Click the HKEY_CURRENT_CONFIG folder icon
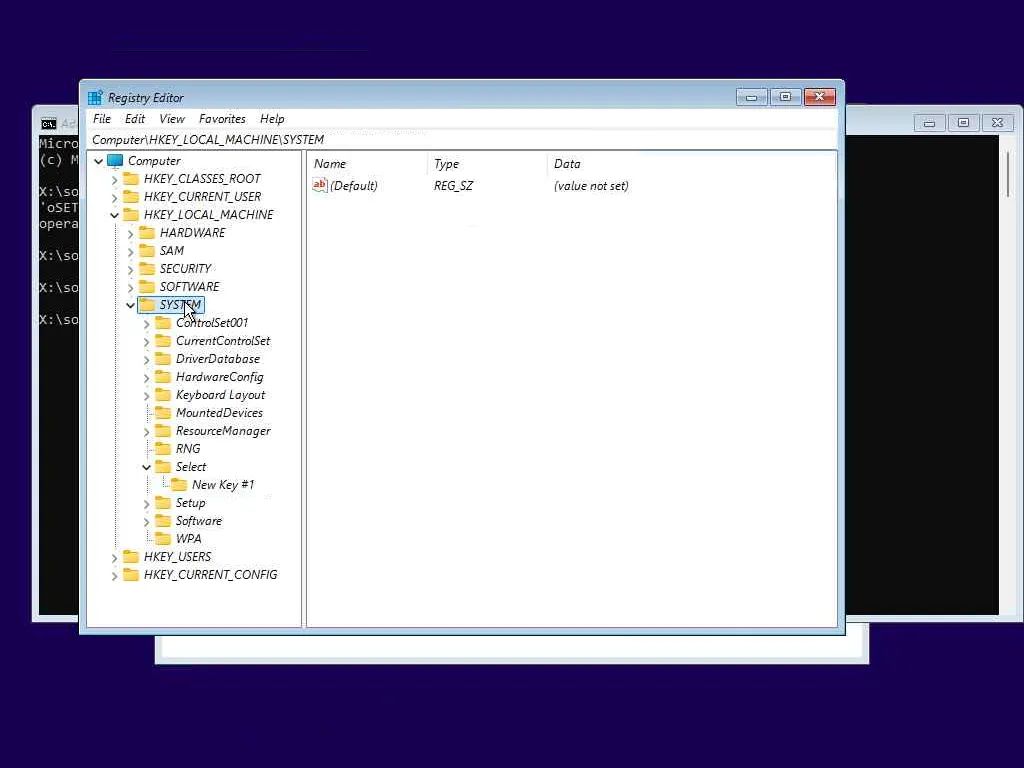Viewport: 1024px width, 768px height. [131, 575]
